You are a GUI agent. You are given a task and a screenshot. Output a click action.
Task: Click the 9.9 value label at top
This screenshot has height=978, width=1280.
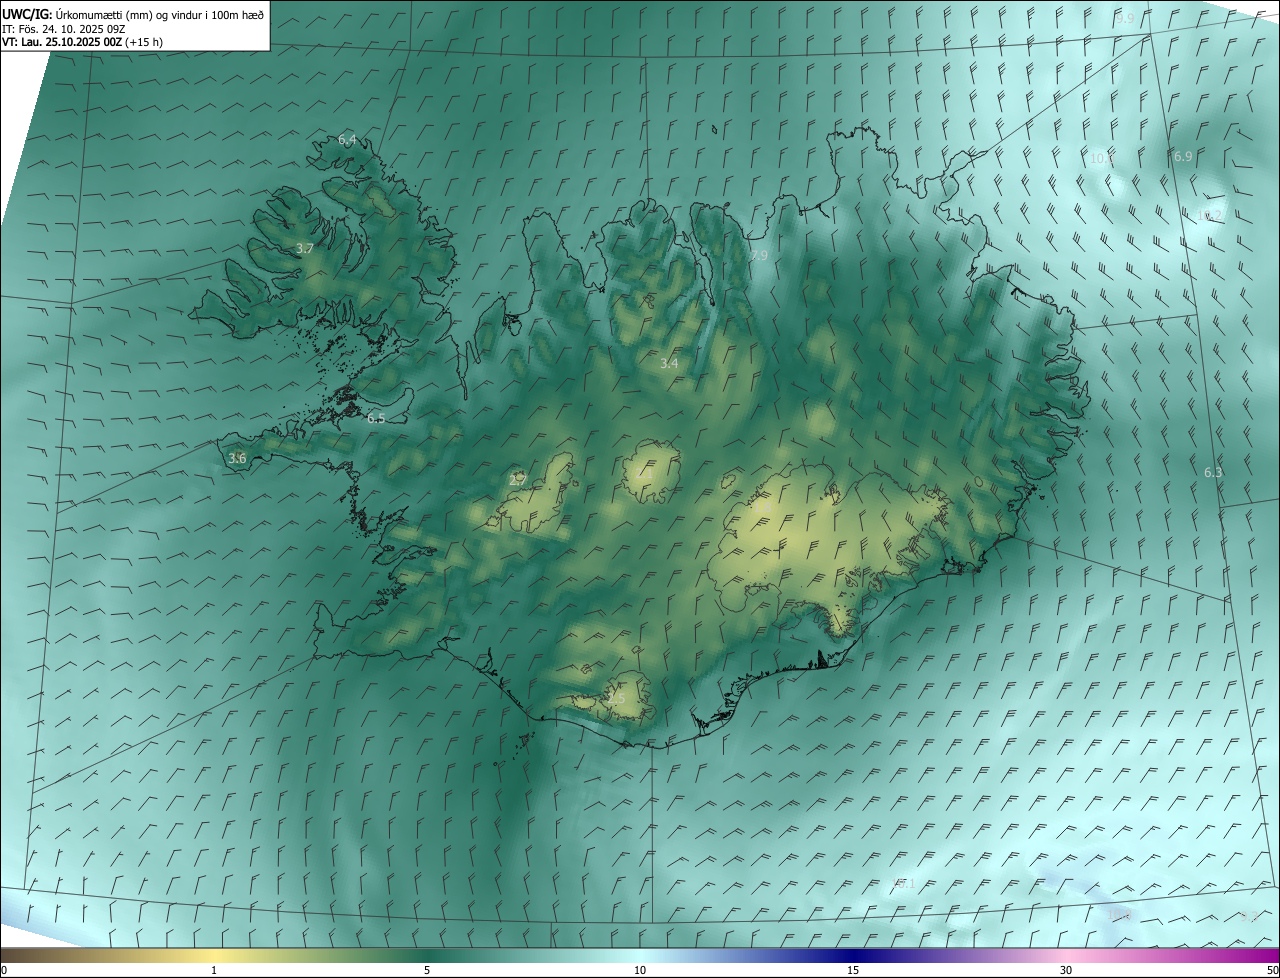point(1125,18)
